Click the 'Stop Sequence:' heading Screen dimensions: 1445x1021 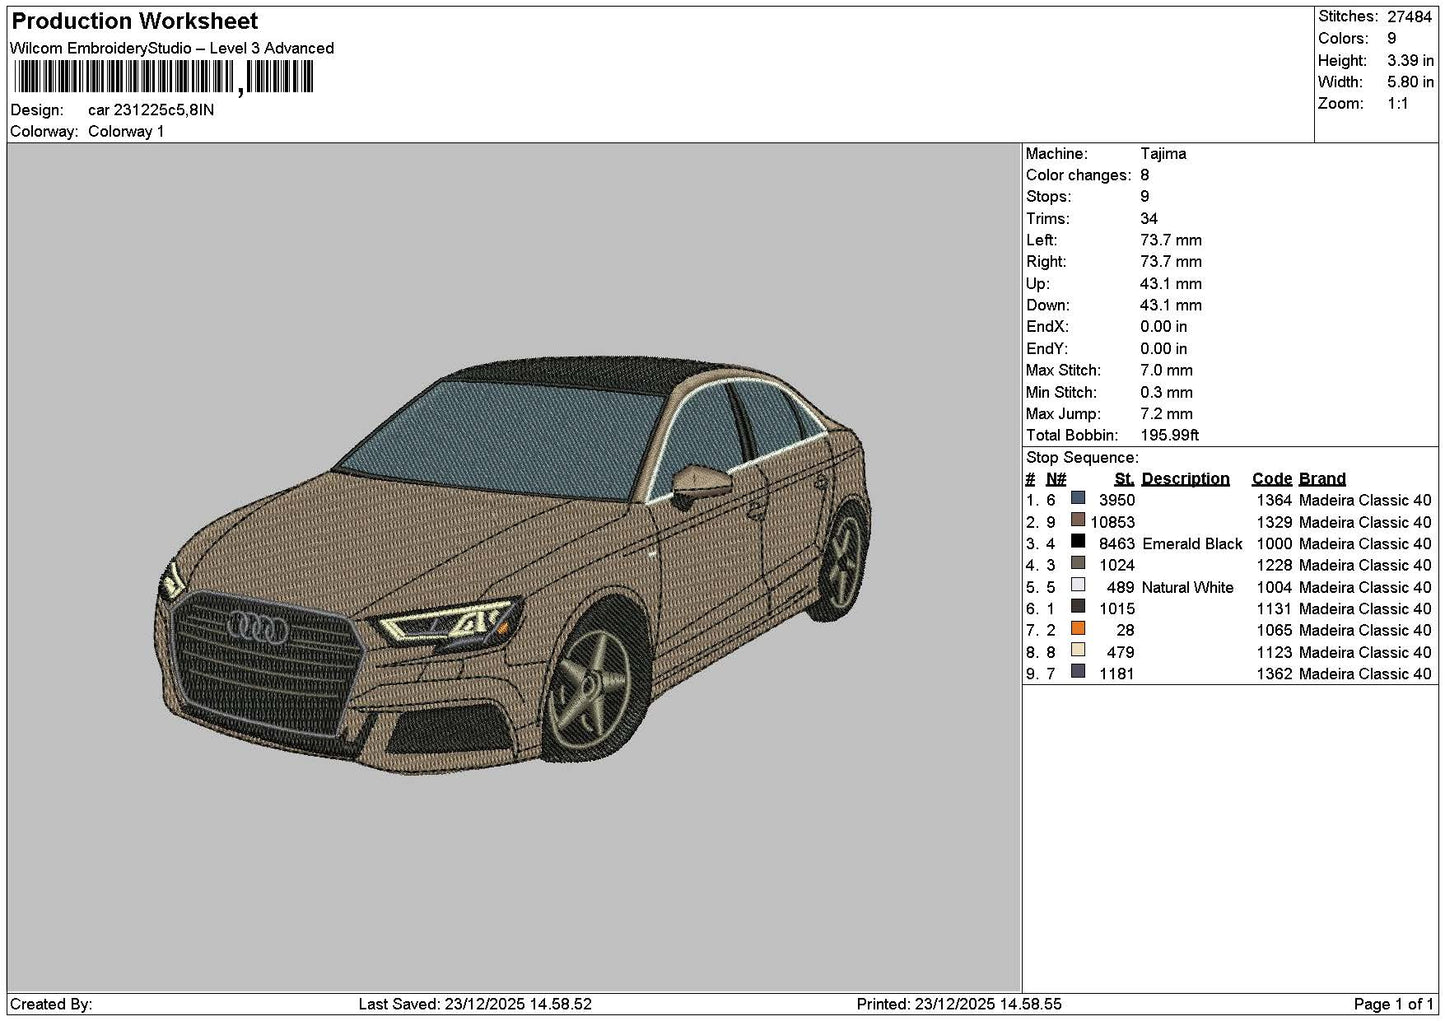[x=1082, y=458]
